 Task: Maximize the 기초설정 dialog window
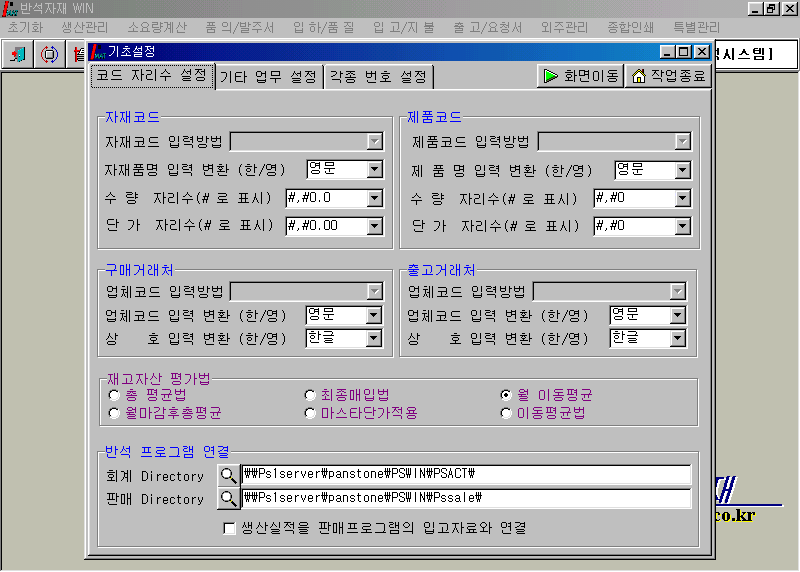684,51
